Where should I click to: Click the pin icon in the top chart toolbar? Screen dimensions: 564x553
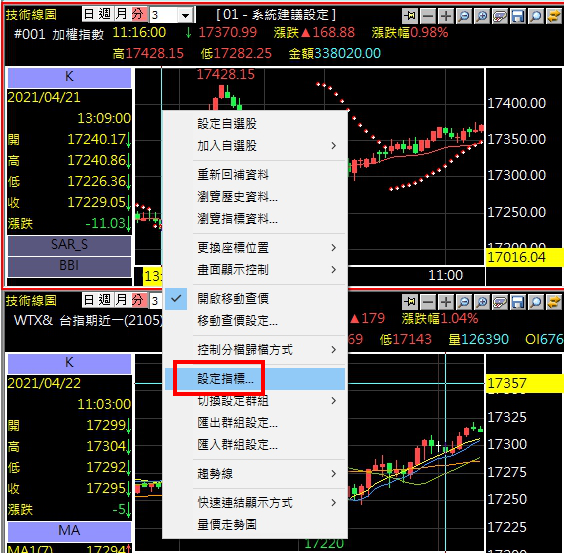pyautogui.click(x=410, y=15)
